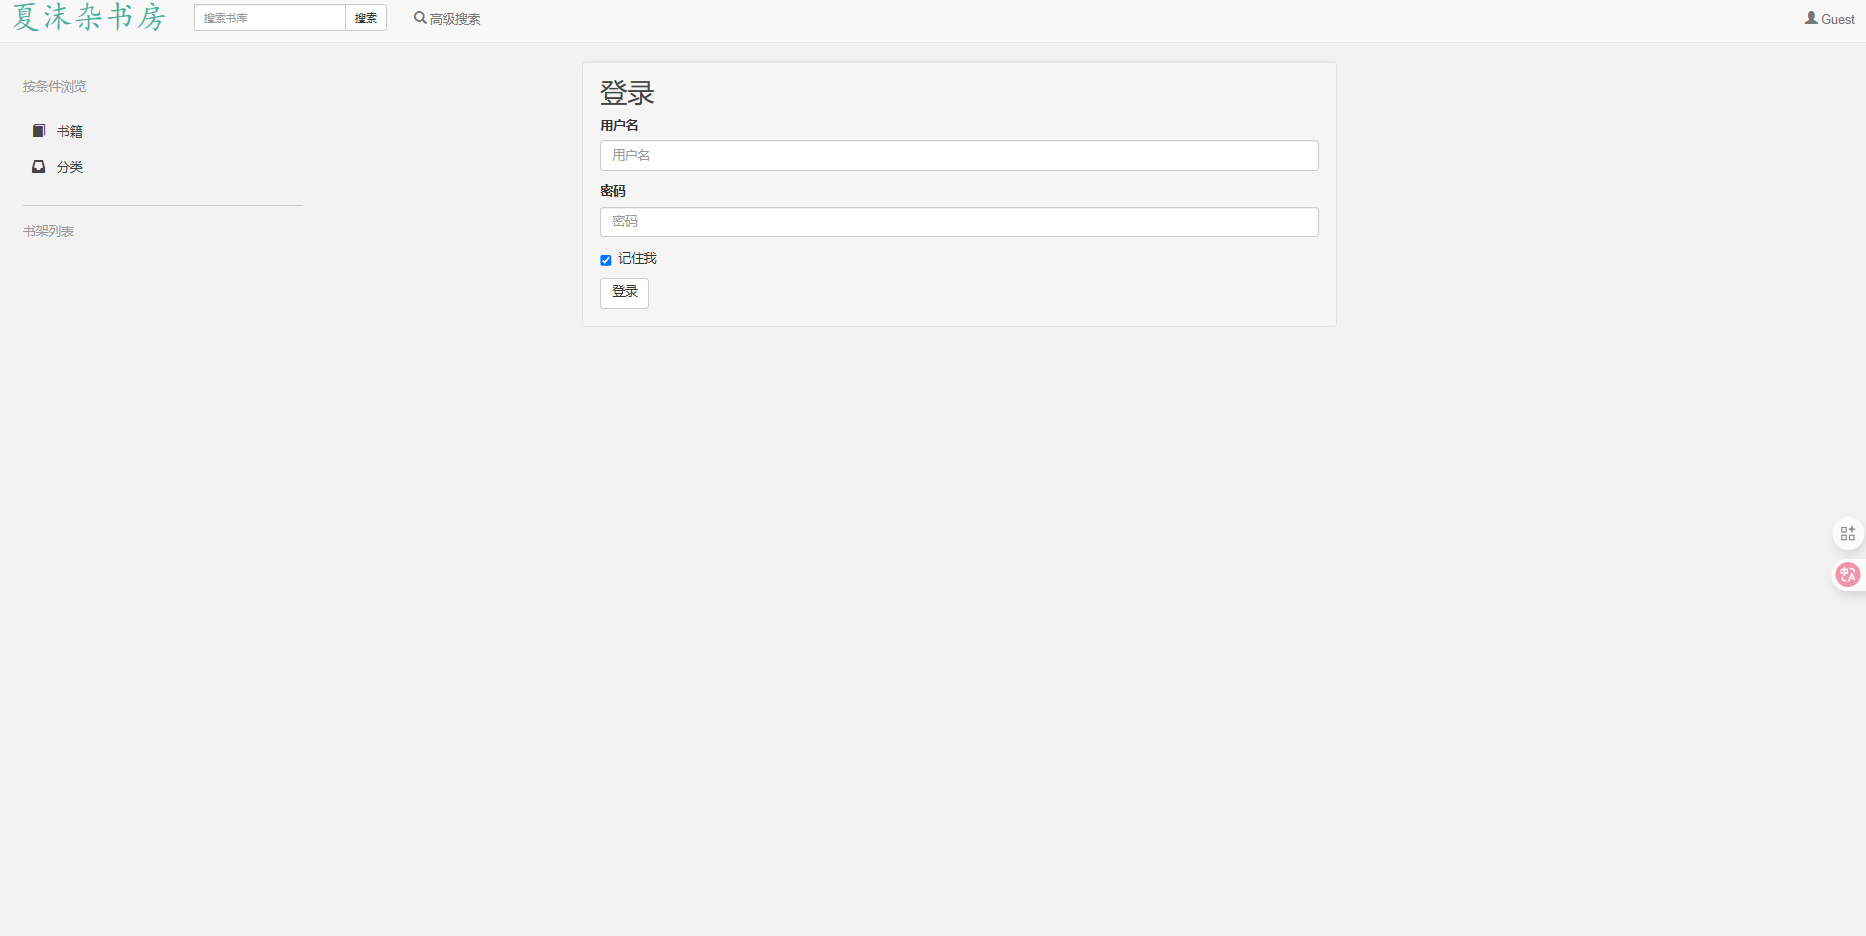The image size is (1866, 936).
Task: Click the floating widget grid icon
Action: (x=1848, y=533)
